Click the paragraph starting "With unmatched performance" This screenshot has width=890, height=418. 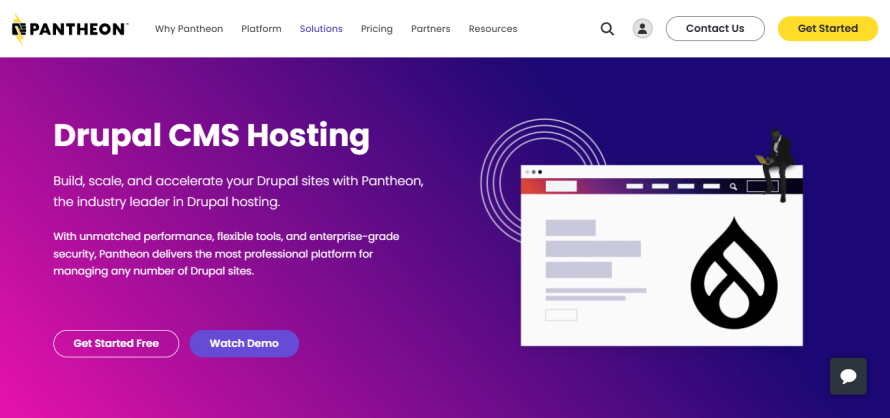pyautogui.click(x=226, y=253)
